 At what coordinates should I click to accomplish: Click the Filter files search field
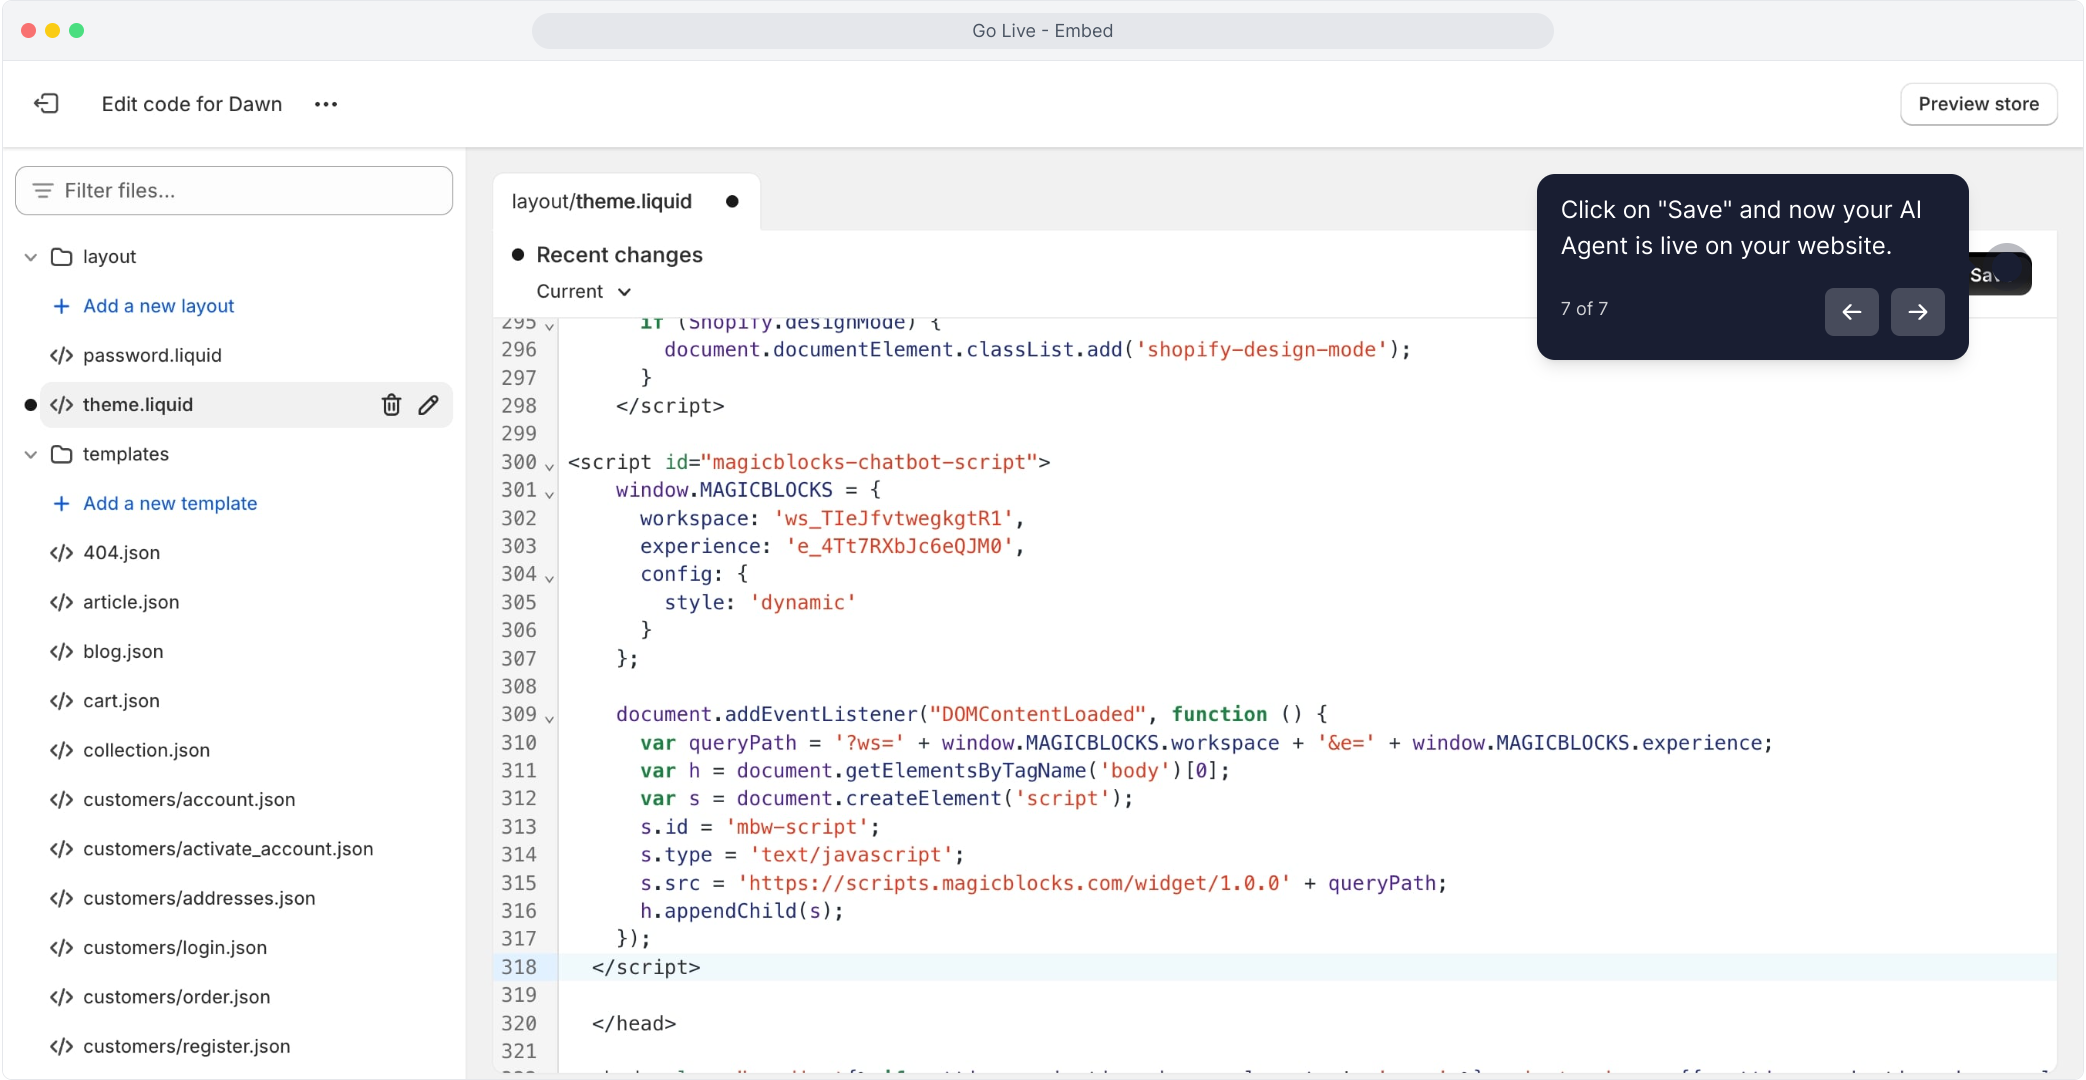(x=234, y=190)
